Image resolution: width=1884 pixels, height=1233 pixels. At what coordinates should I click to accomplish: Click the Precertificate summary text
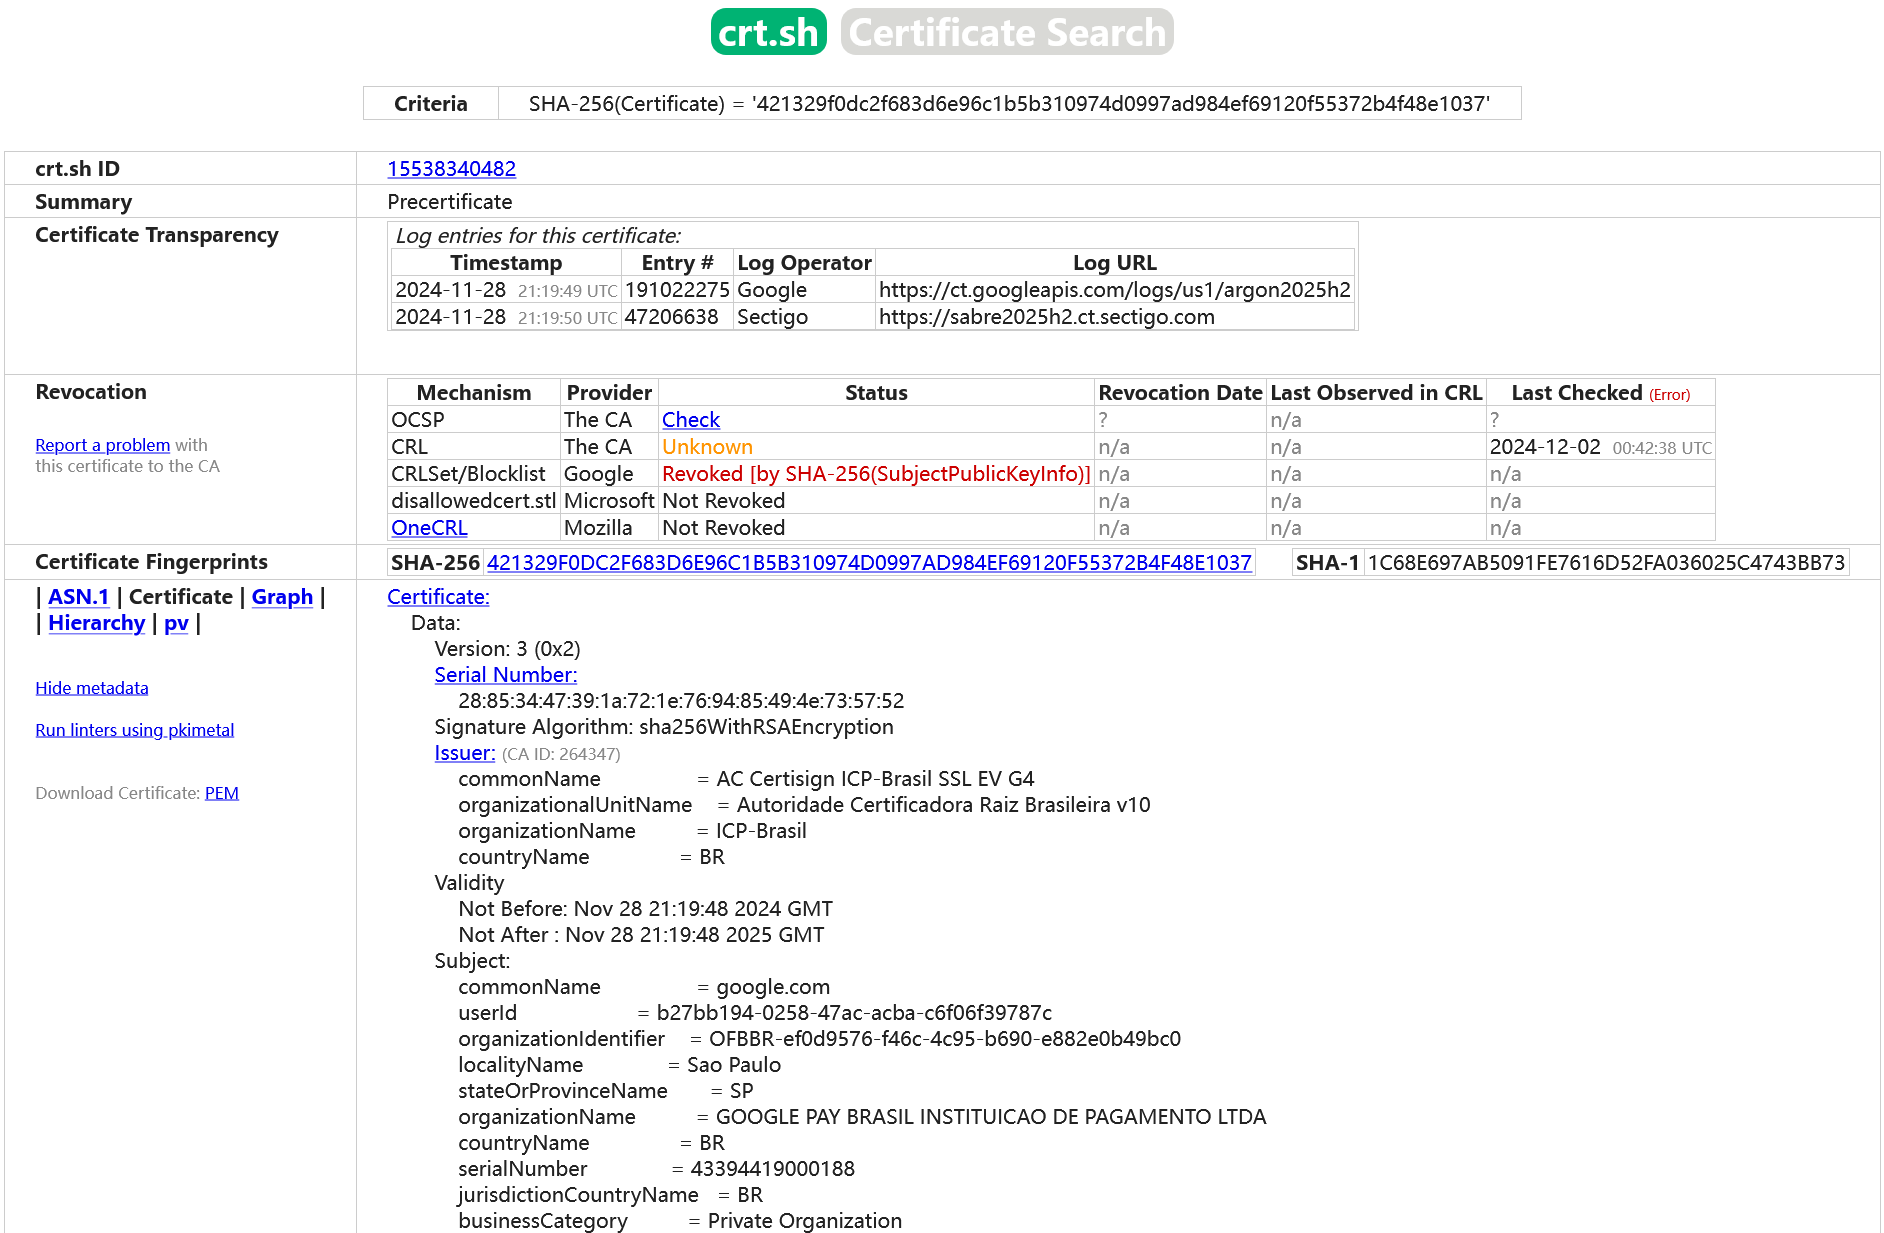[449, 202]
